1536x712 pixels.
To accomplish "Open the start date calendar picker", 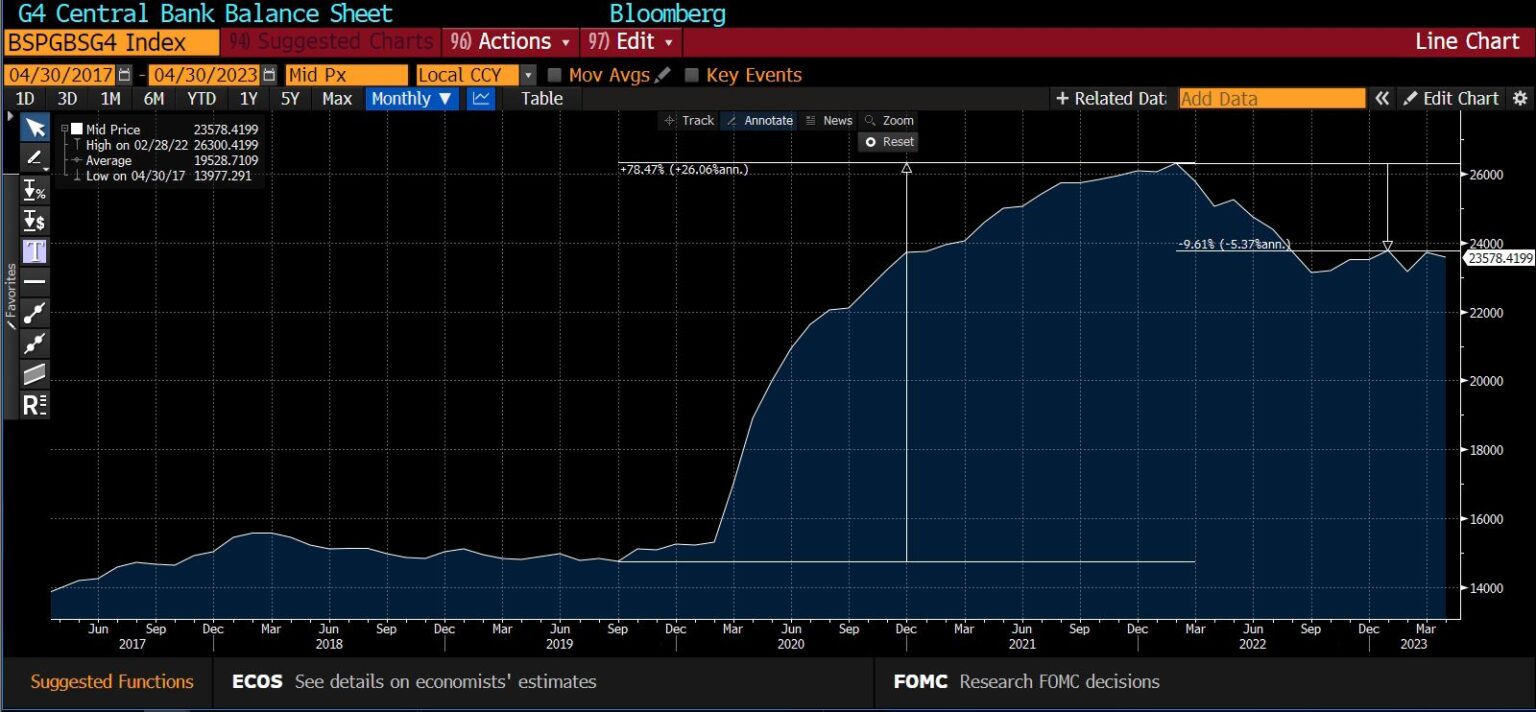I will [125, 75].
